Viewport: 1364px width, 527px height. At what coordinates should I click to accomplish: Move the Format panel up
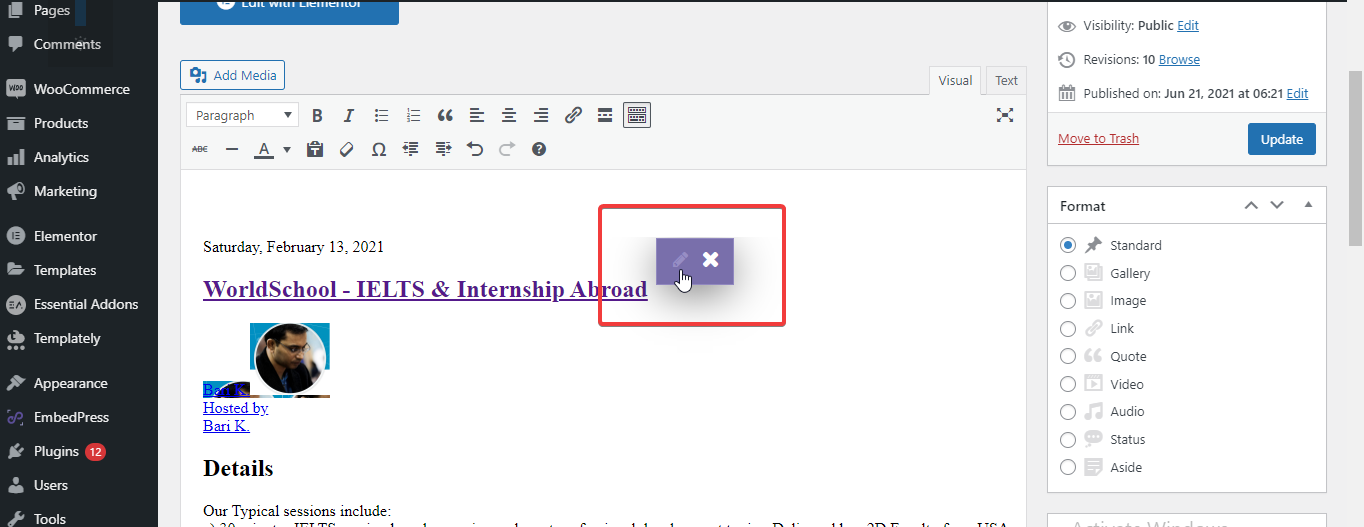click(1251, 205)
